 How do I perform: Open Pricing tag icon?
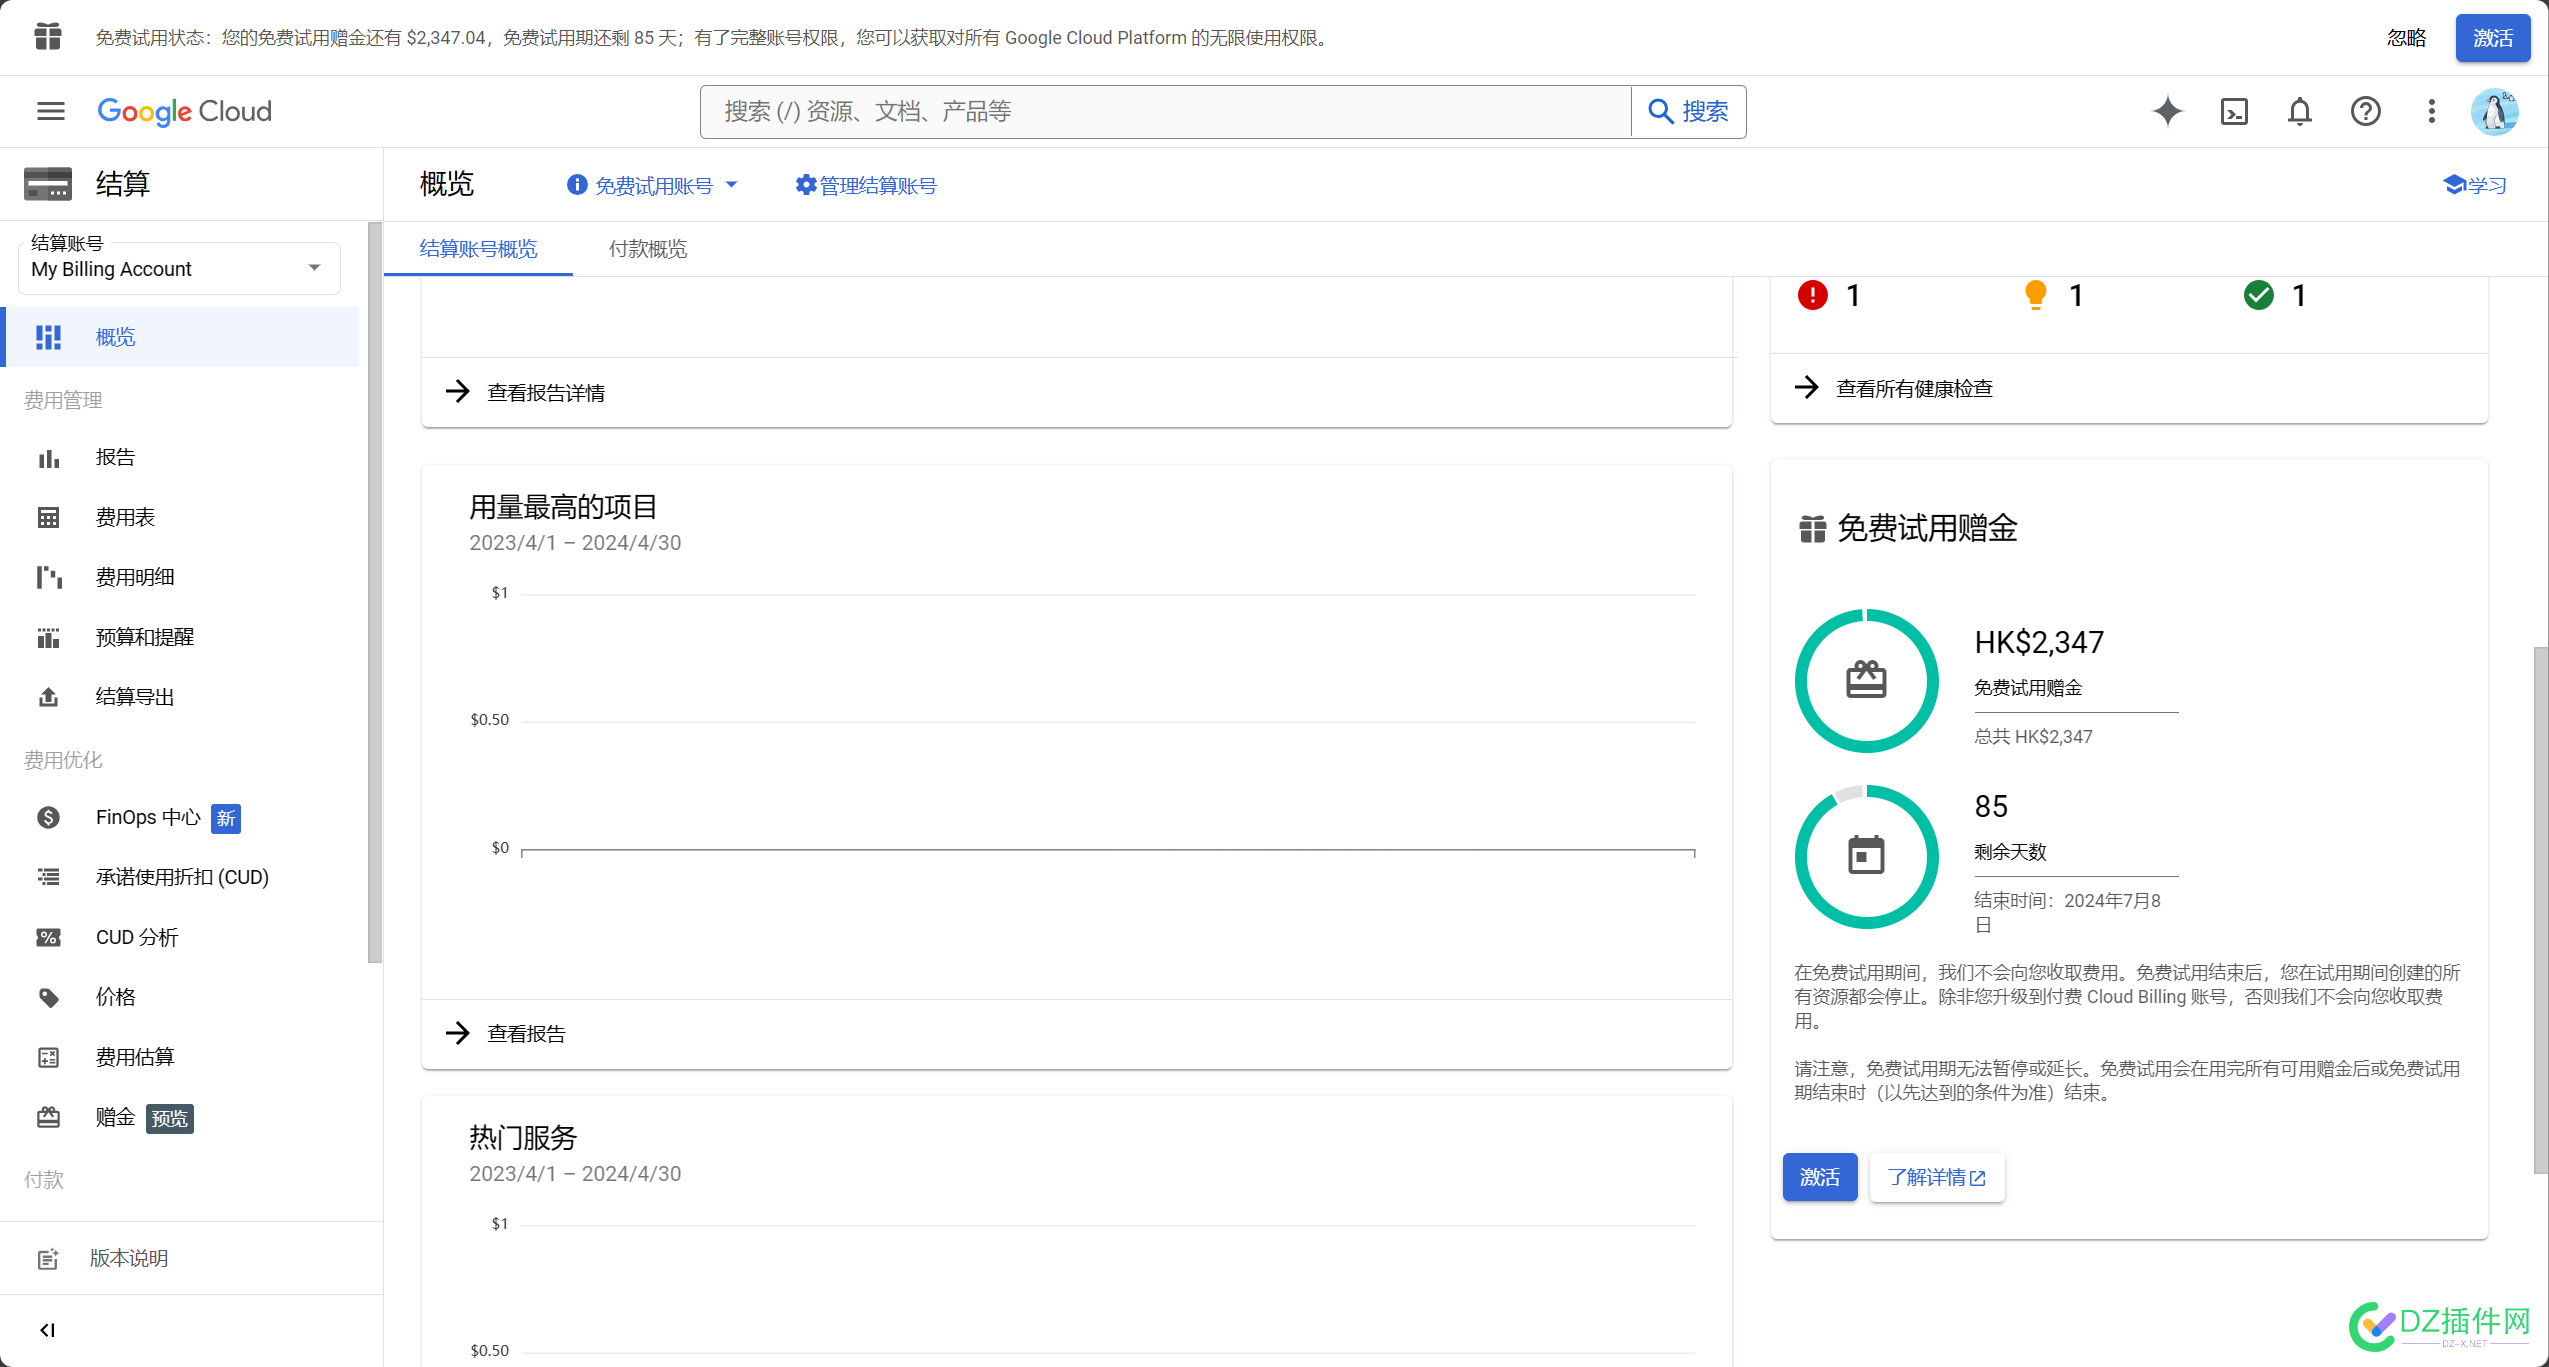pyautogui.click(x=48, y=998)
